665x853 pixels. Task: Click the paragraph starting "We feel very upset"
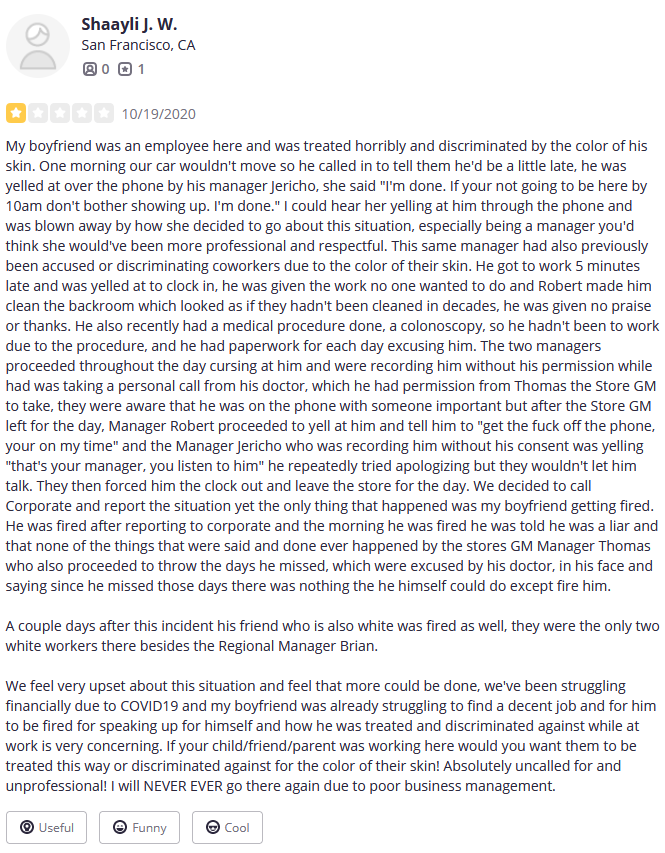point(331,736)
